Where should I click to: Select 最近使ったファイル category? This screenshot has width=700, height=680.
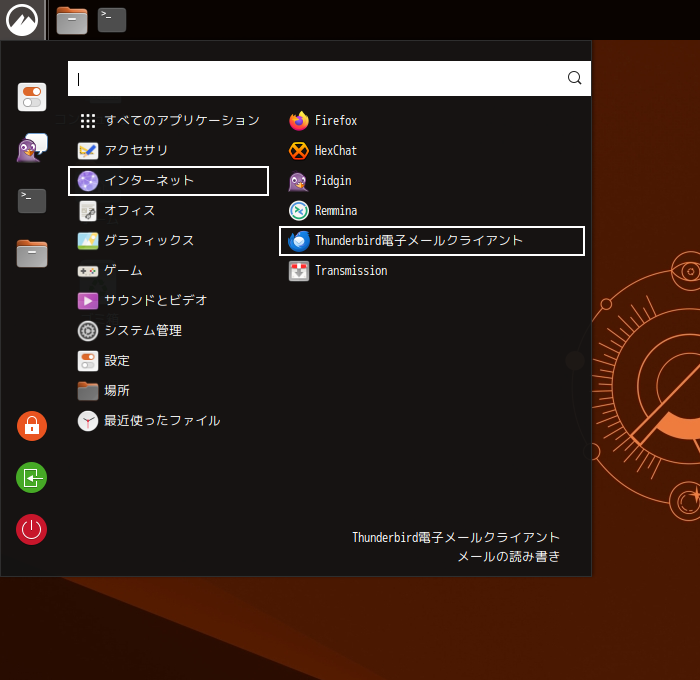click(x=168, y=421)
